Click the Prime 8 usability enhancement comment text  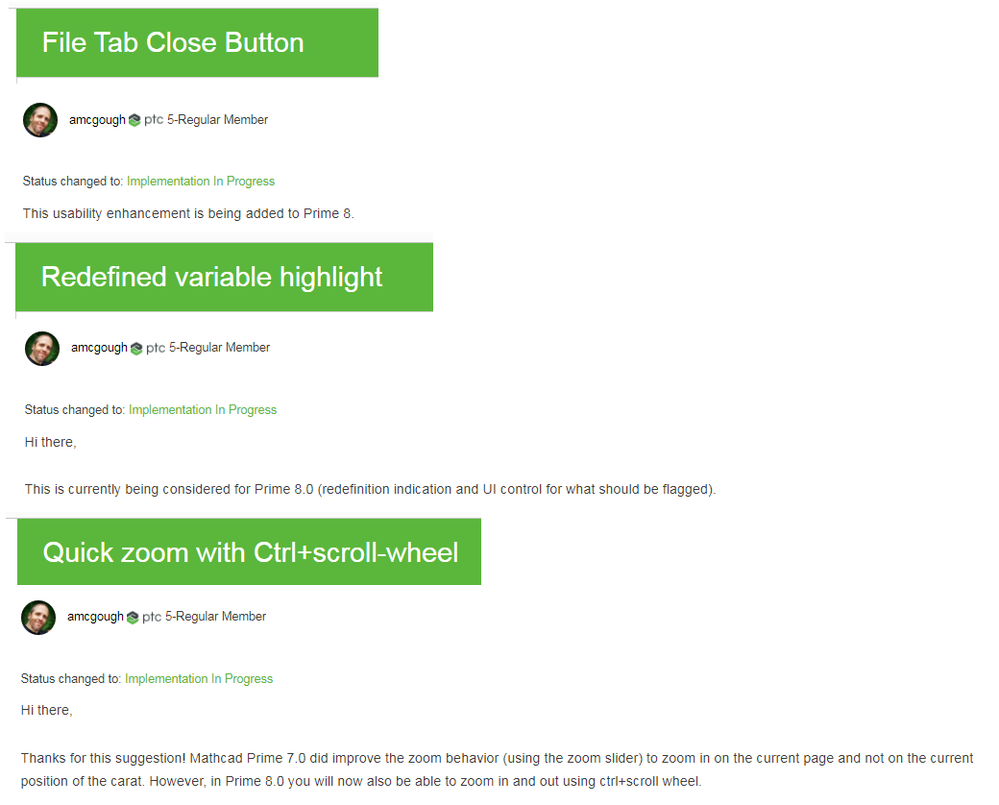[x=189, y=213]
